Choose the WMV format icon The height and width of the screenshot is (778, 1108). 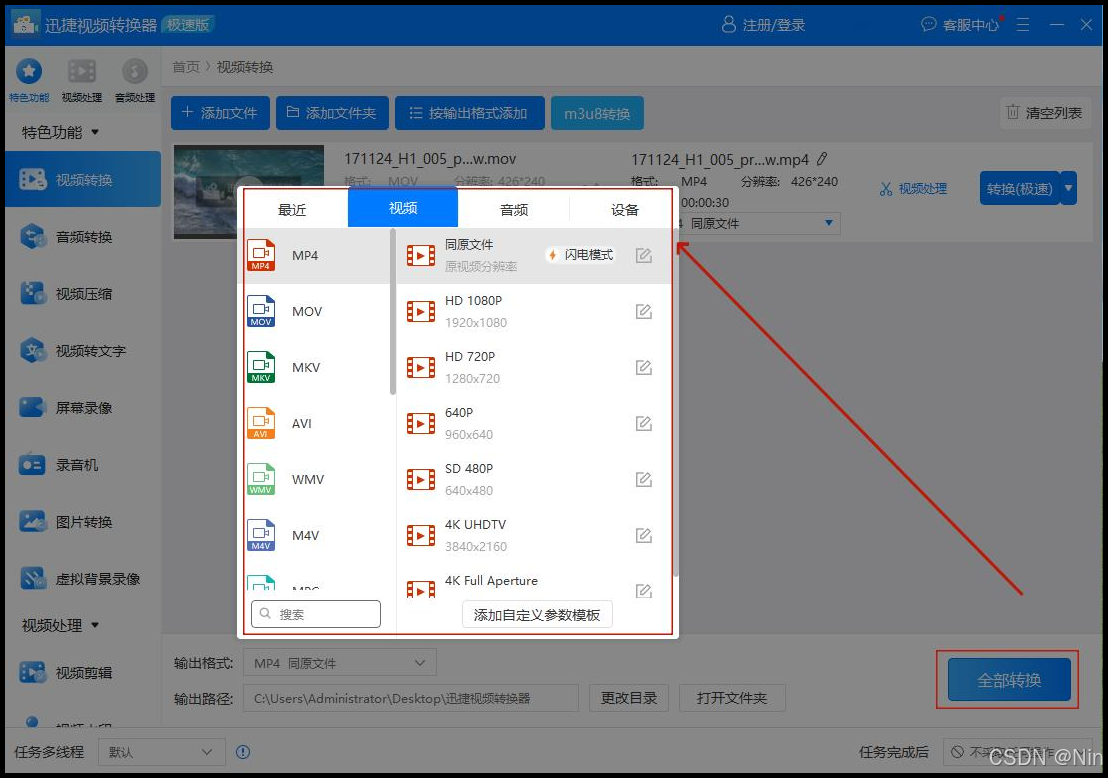(x=261, y=479)
